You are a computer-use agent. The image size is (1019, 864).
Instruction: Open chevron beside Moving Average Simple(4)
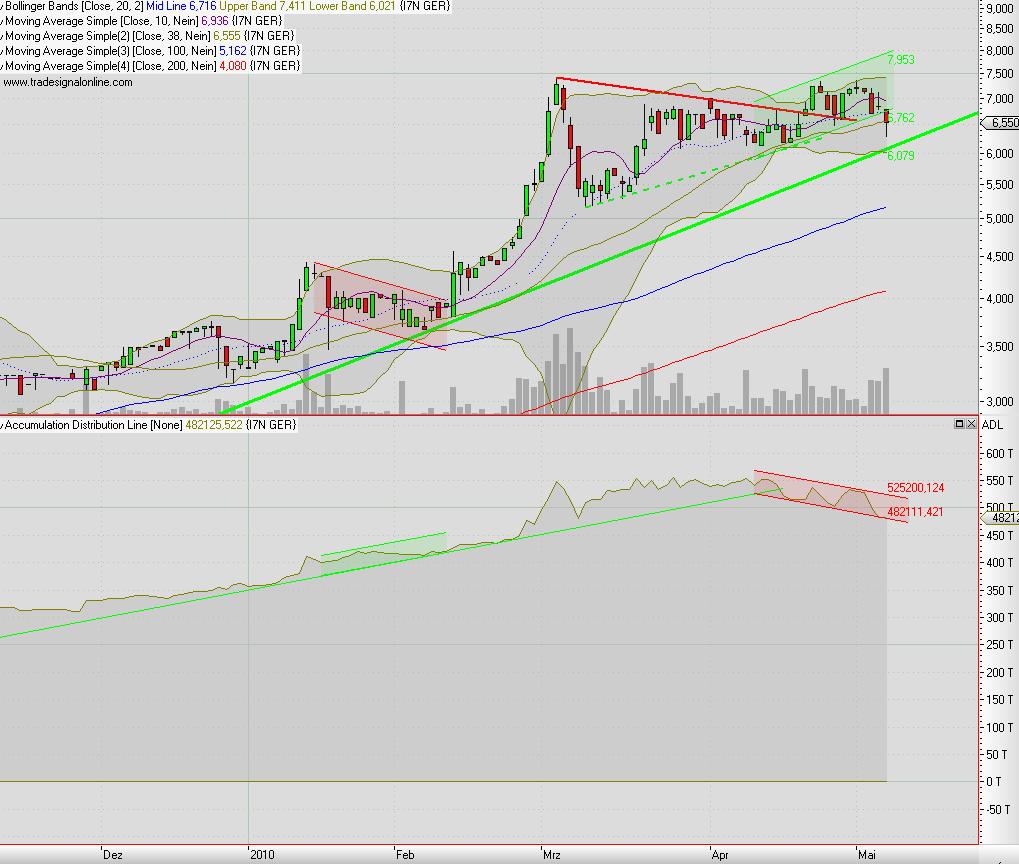click(2, 66)
